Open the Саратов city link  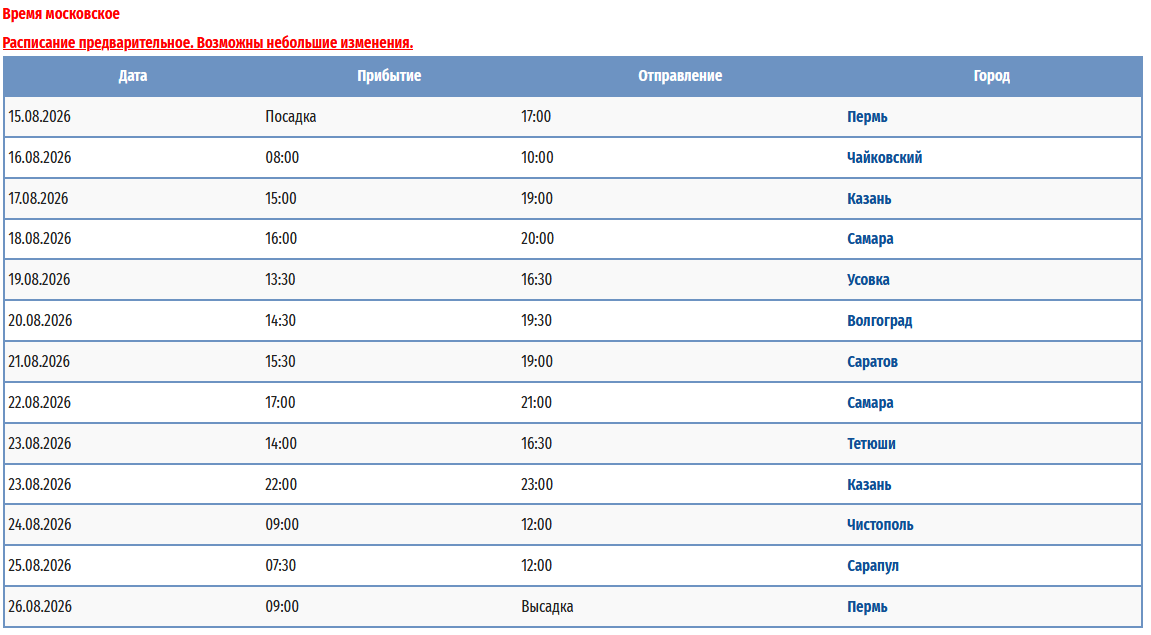click(x=872, y=362)
